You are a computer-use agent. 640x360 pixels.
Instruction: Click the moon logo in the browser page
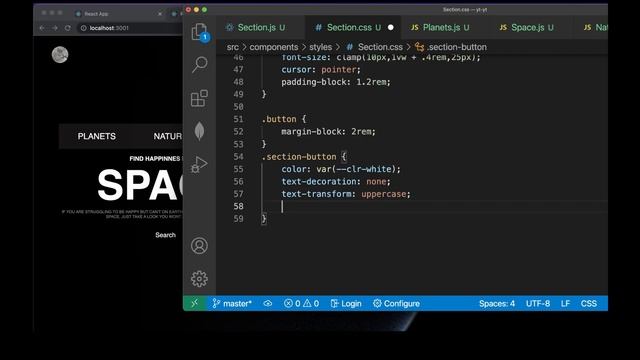(x=60, y=55)
